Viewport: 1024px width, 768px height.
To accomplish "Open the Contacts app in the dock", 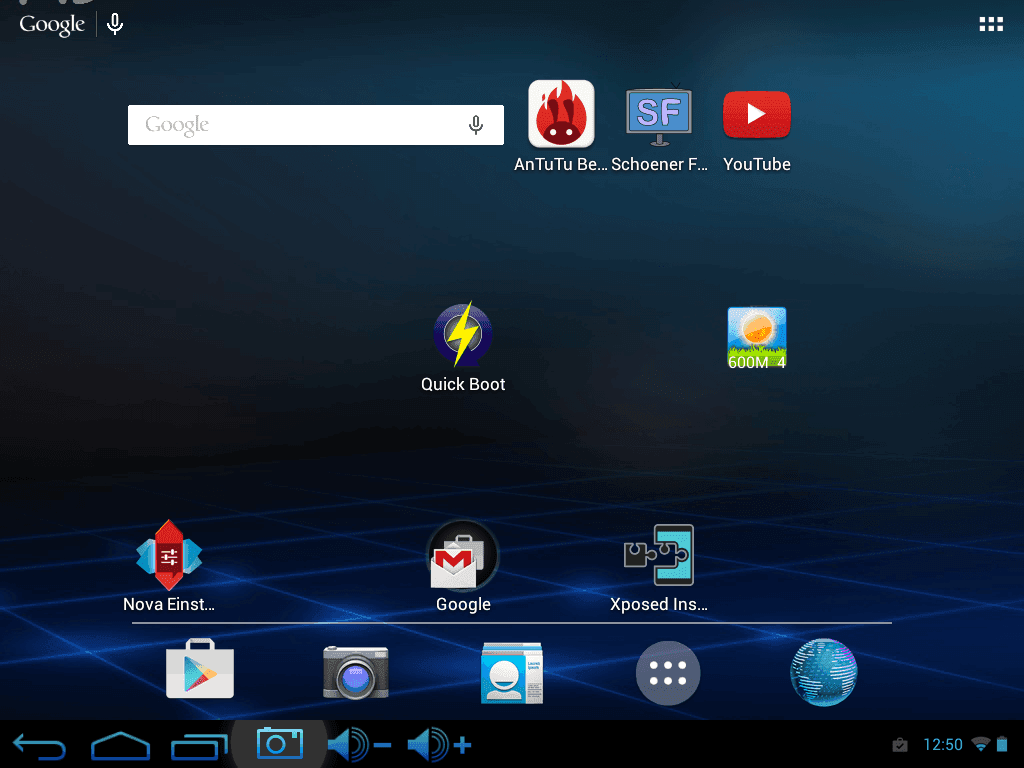I will (x=511, y=673).
